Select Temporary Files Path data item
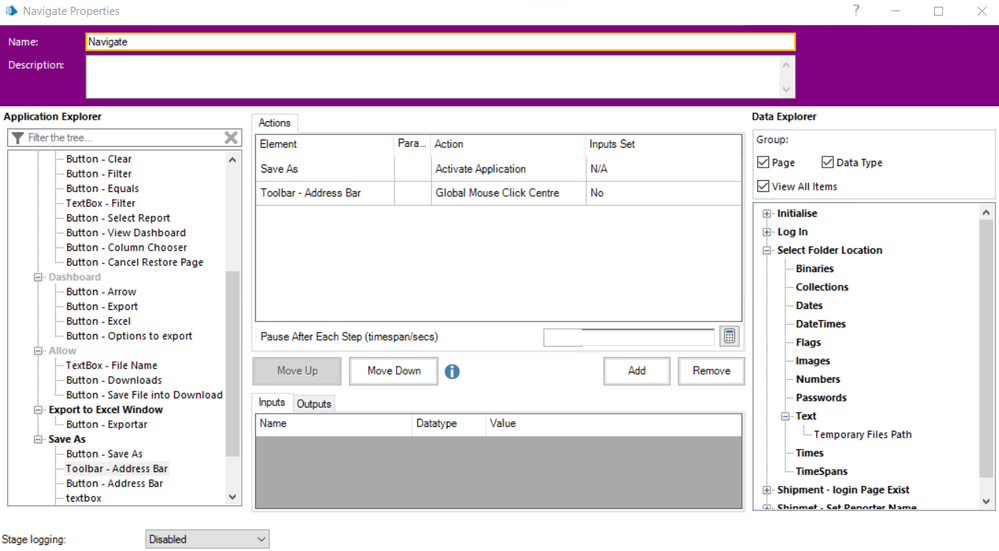This screenshot has width=999, height=551. point(862,435)
